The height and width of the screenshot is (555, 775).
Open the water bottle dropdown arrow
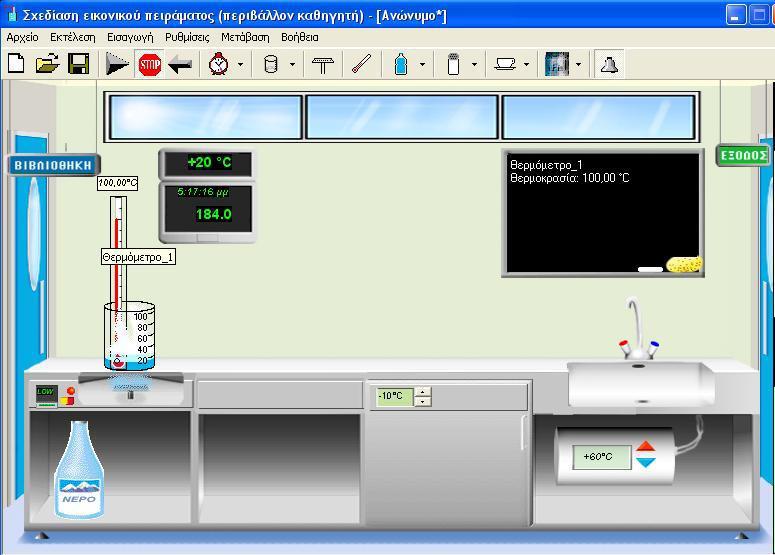click(x=422, y=64)
